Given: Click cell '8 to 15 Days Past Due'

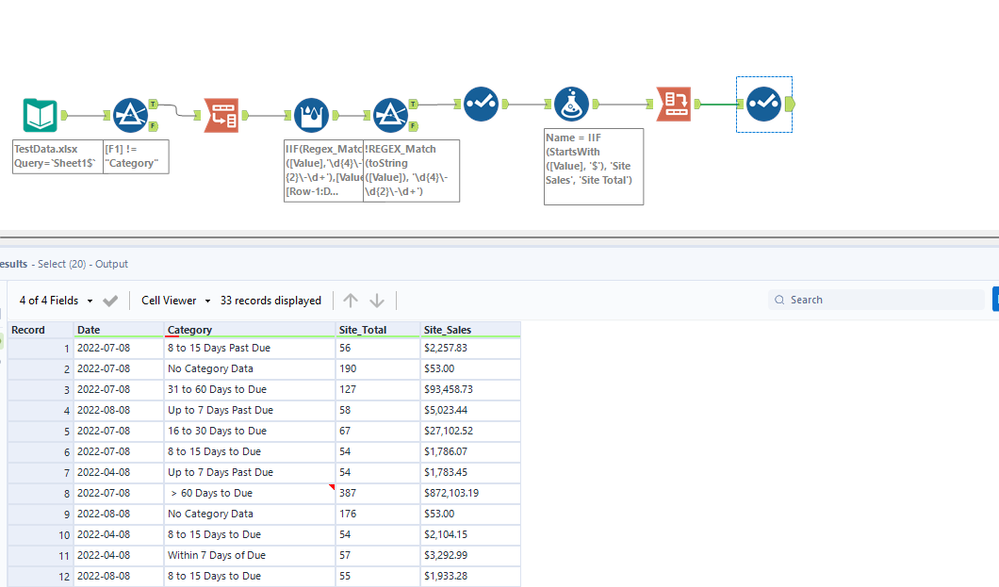Looking at the screenshot, I should tap(250, 348).
